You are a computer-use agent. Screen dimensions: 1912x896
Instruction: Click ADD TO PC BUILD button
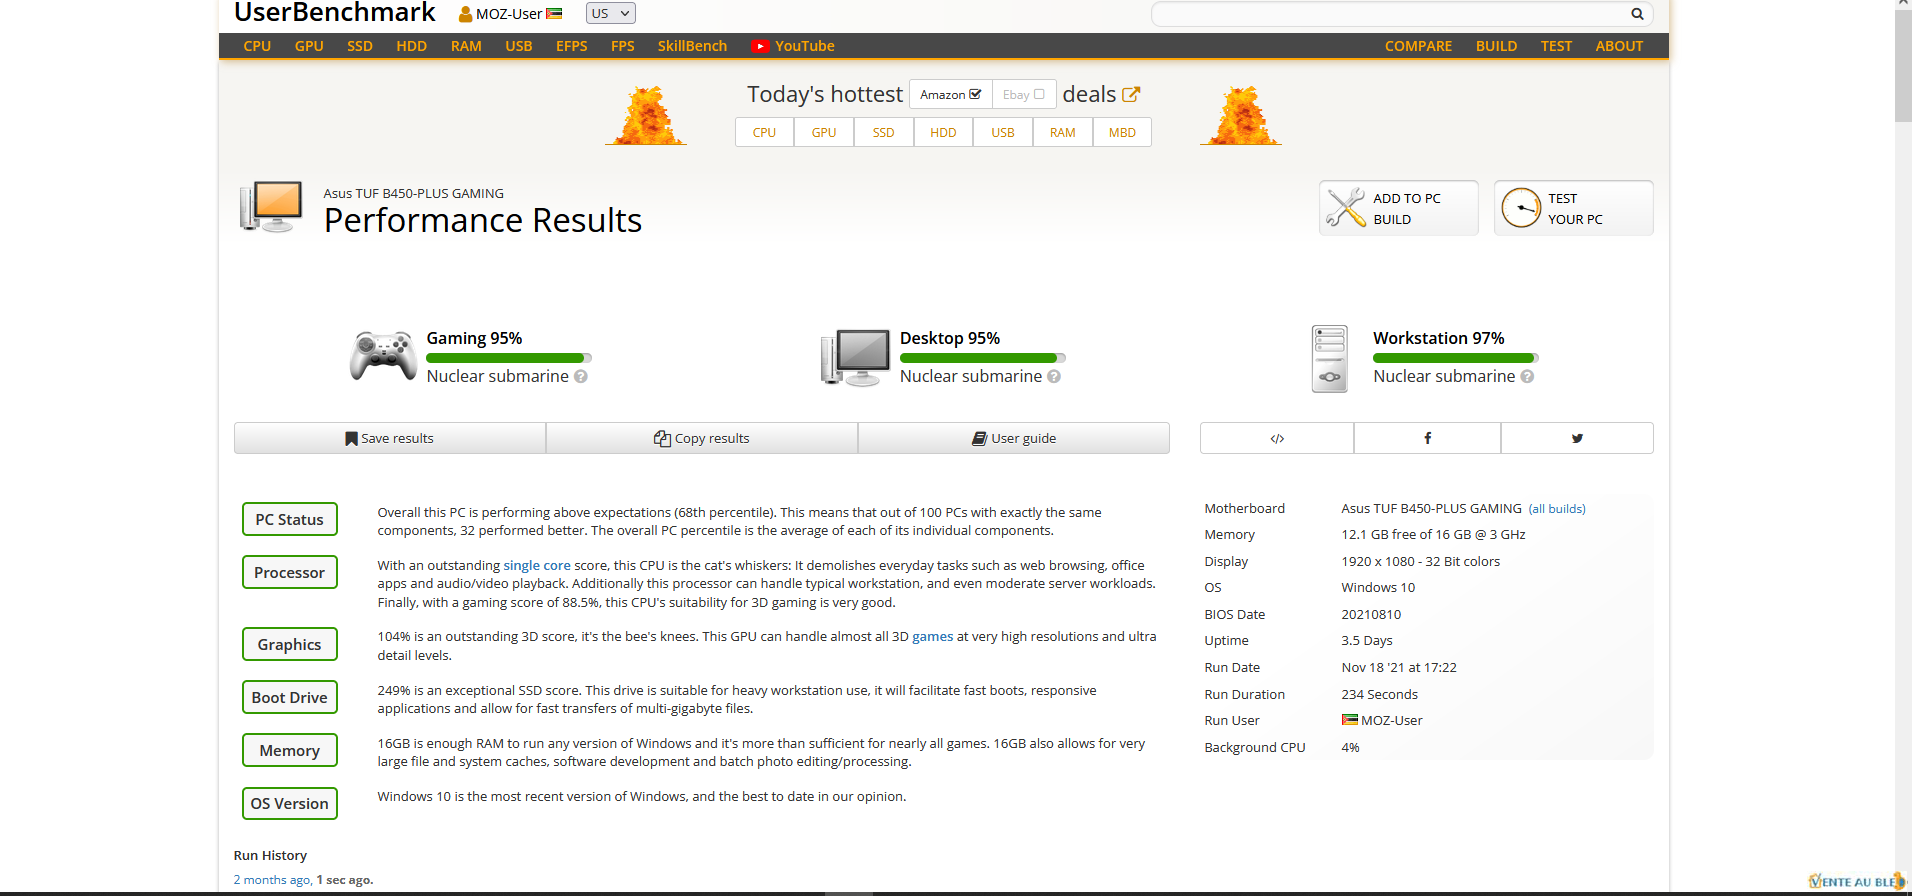point(1398,208)
